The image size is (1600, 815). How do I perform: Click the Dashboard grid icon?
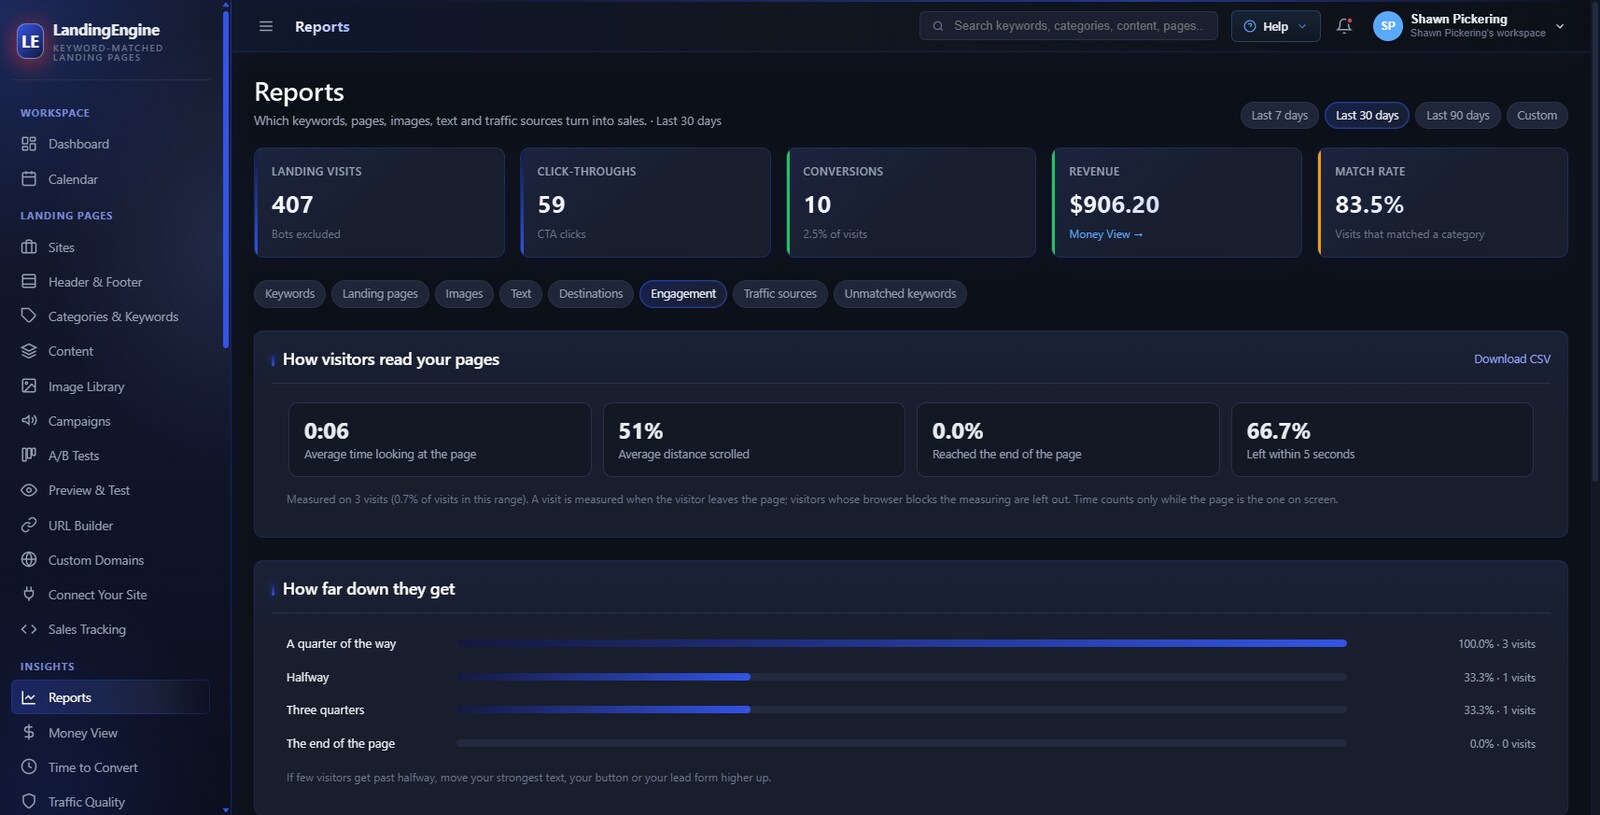pyautogui.click(x=29, y=144)
